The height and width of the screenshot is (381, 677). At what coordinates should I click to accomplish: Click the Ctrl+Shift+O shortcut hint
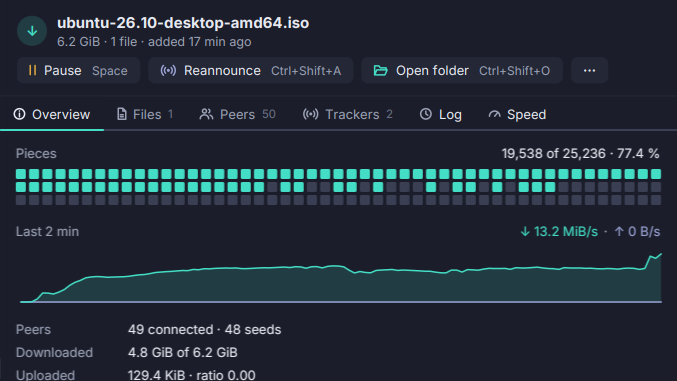515,71
